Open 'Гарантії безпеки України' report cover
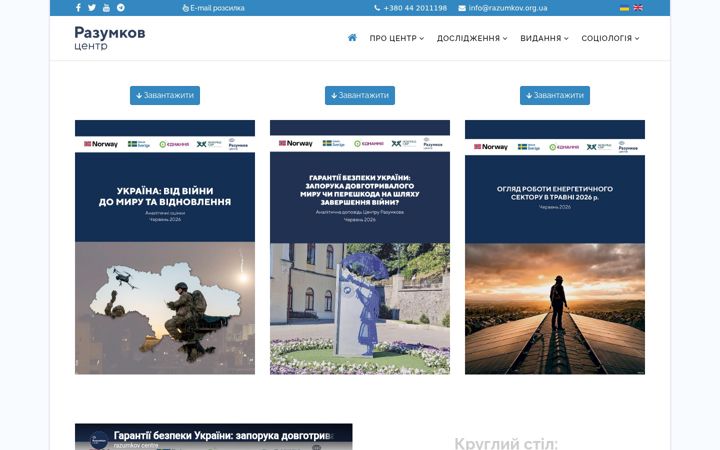Viewport: 720px width, 450px height. point(360,247)
